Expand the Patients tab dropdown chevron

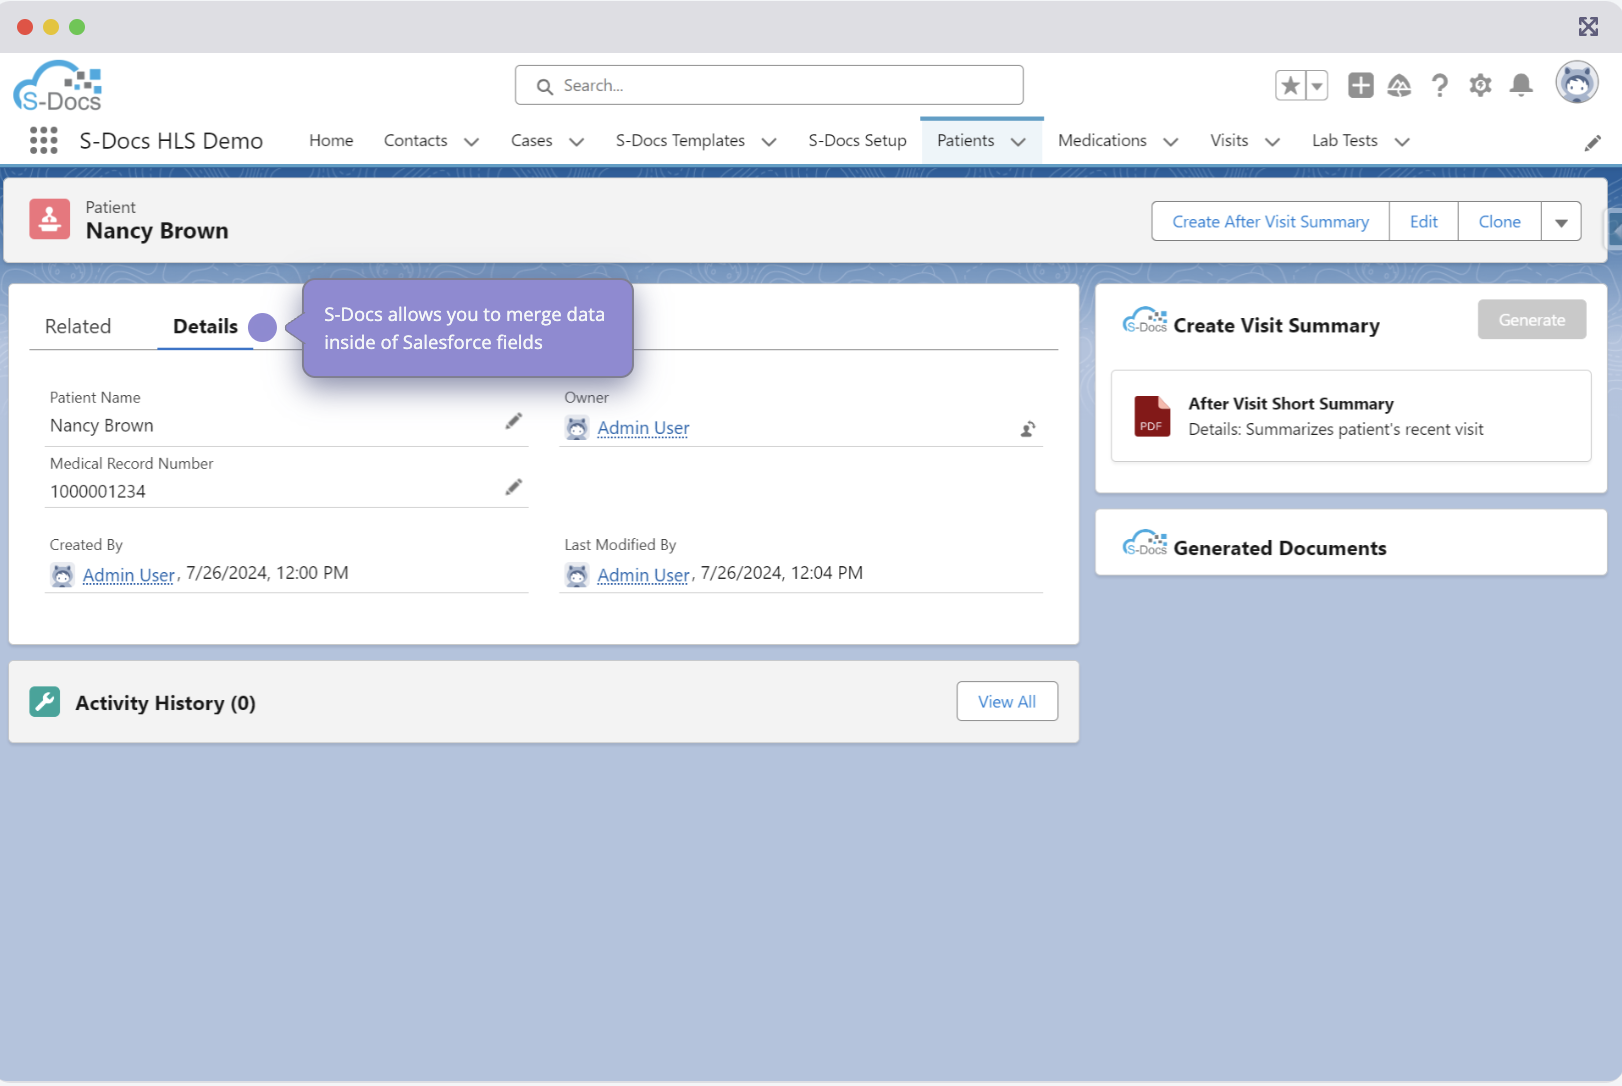(x=1018, y=142)
